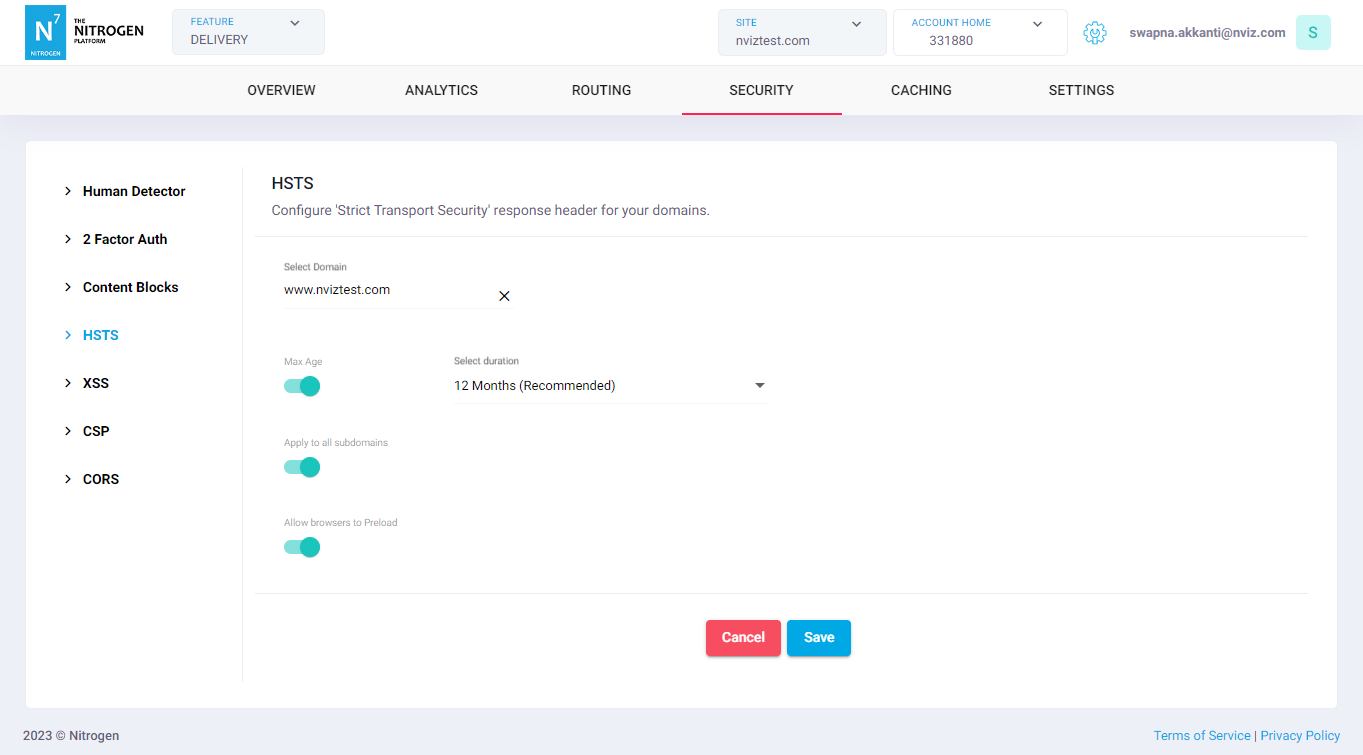The height and width of the screenshot is (755, 1363).
Task: Open the settings gear icon in header
Action: click(1095, 33)
